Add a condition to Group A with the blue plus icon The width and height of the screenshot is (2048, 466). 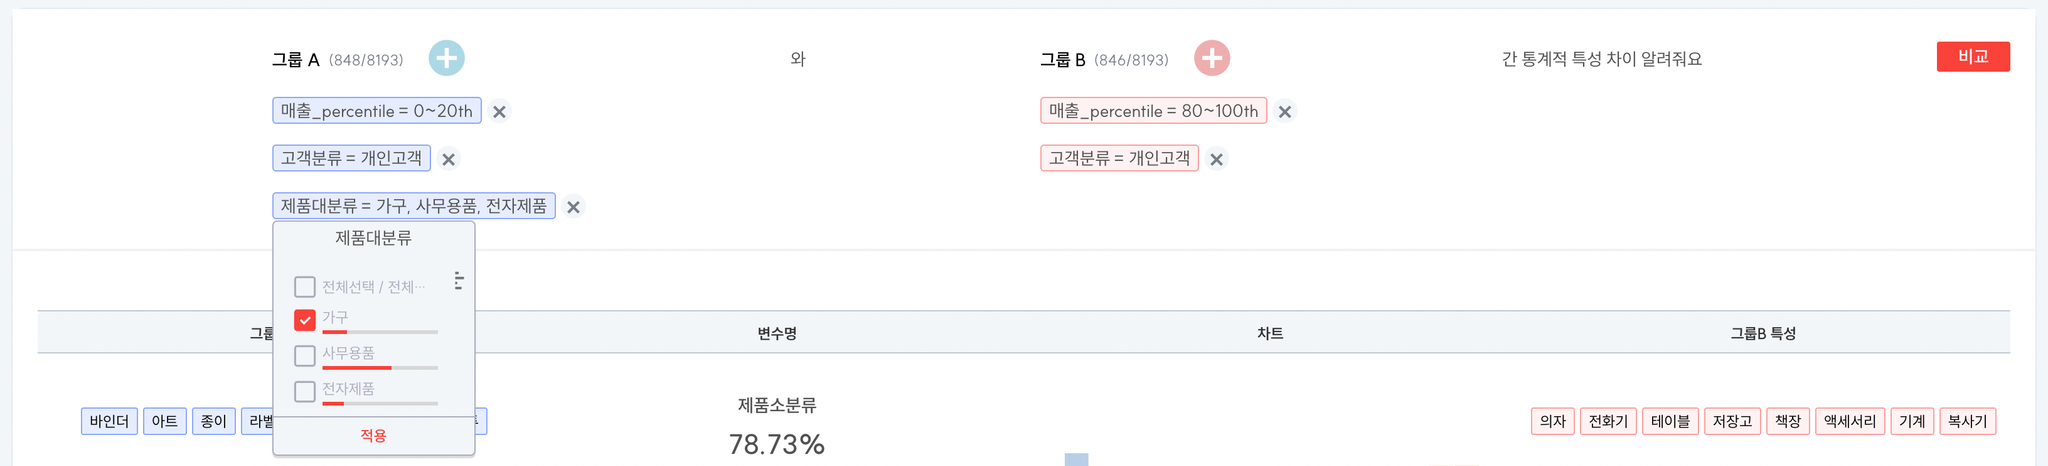(x=446, y=58)
